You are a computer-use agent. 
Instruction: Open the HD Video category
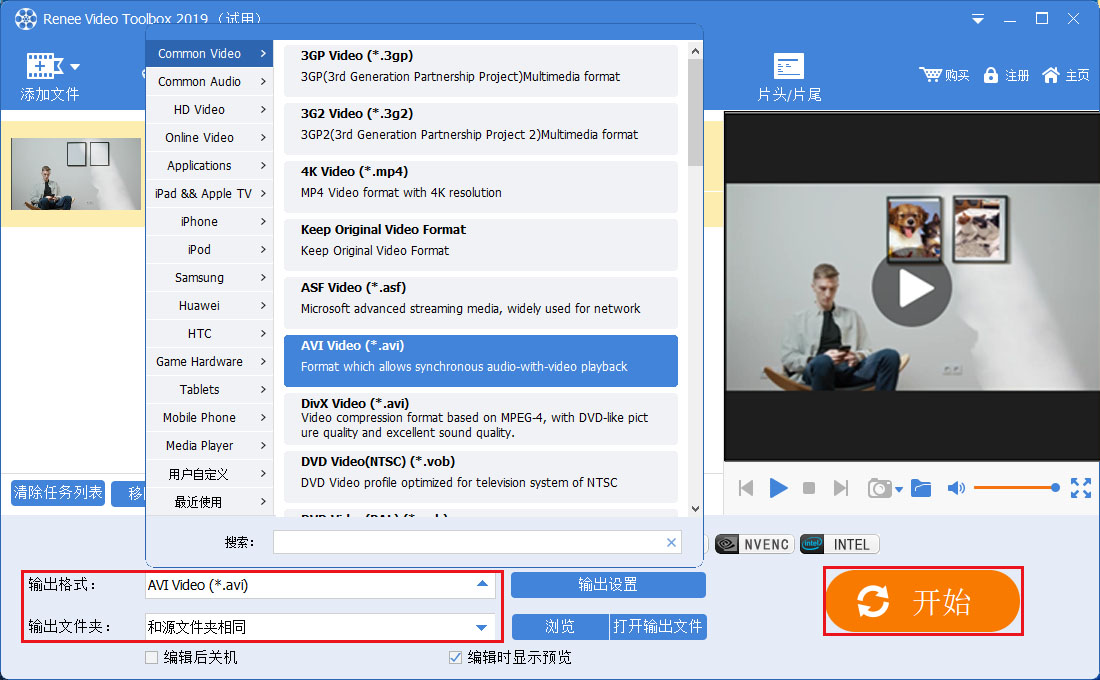click(x=209, y=109)
